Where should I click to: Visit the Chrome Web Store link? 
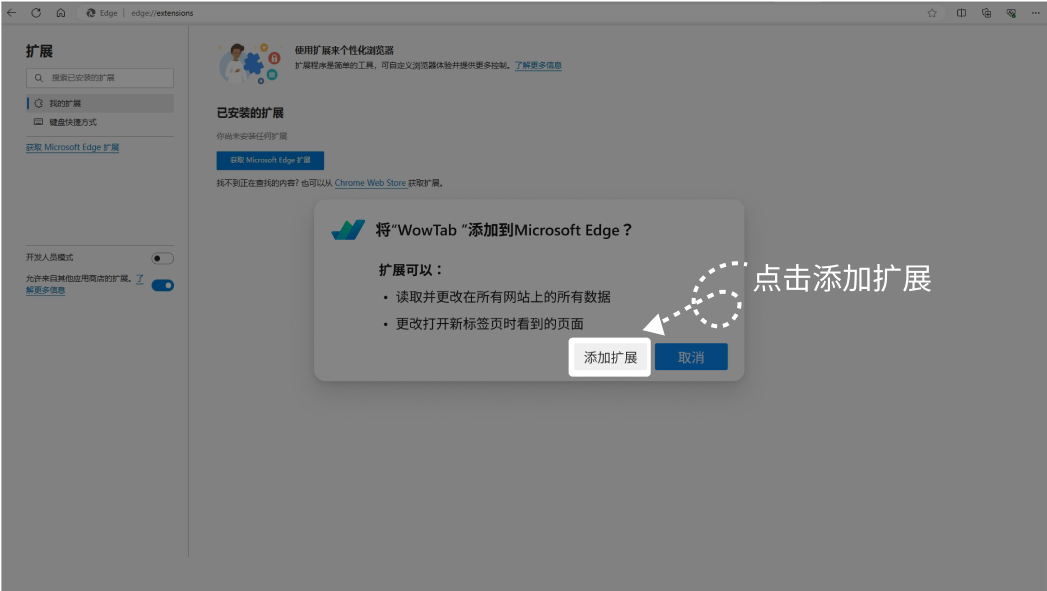[x=370, y=183]
